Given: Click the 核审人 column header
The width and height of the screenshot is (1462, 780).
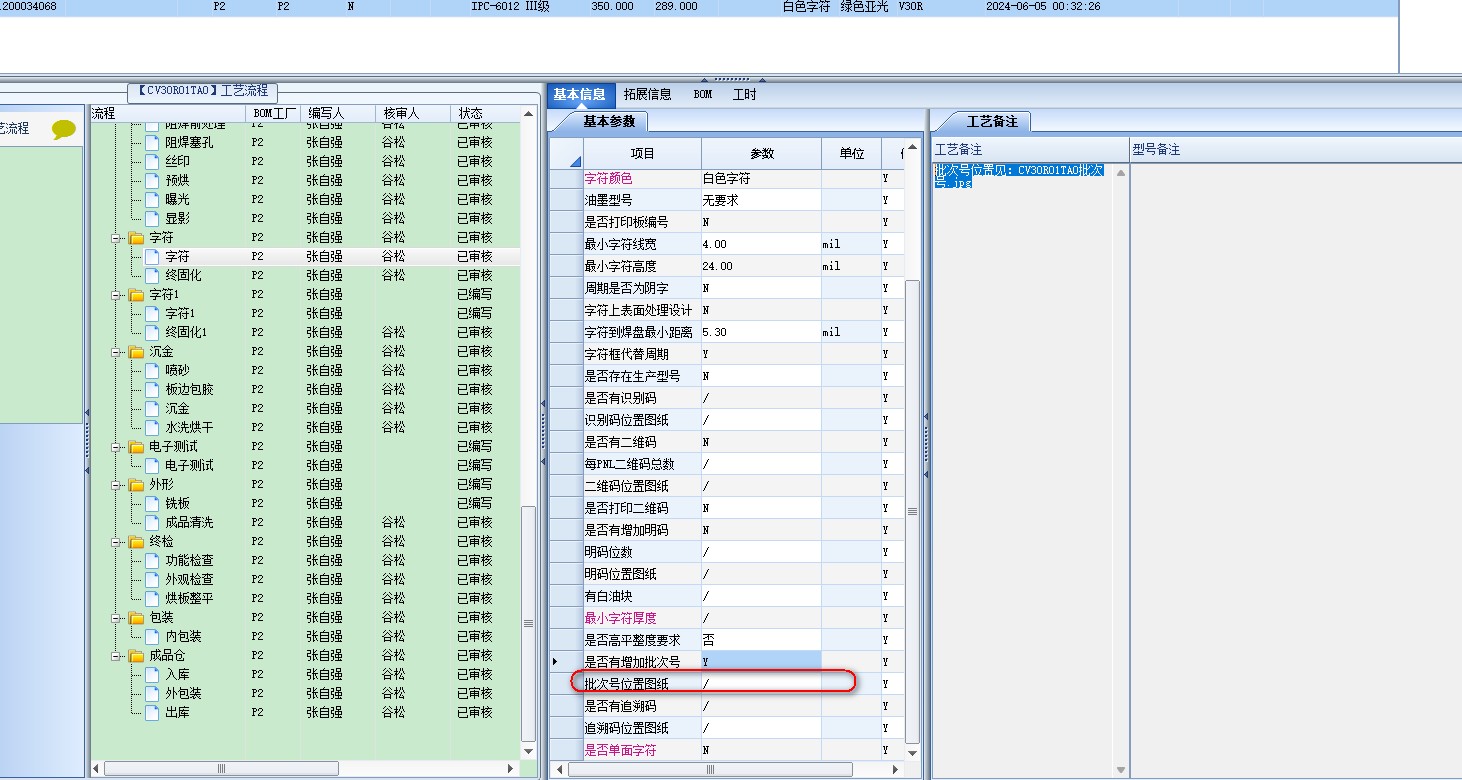Looking at the screenshot, I should pos(412,114).
